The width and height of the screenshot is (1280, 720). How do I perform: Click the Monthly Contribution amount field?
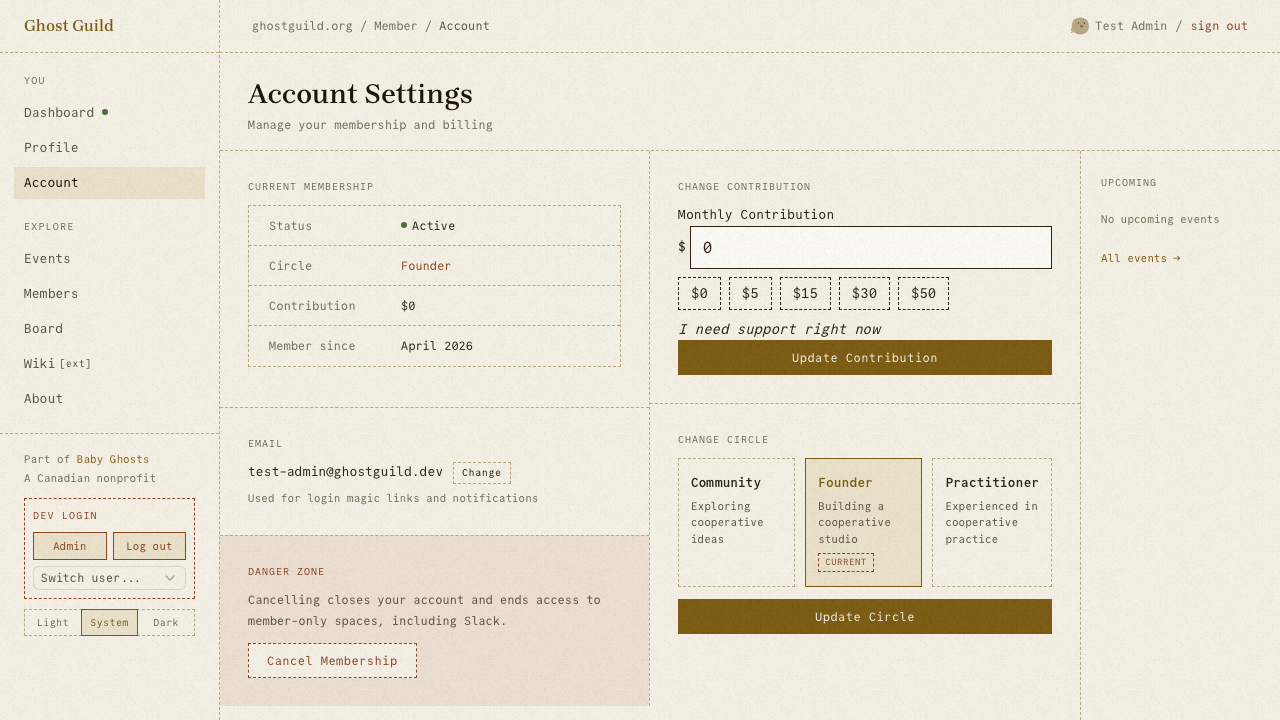point(871,247)
